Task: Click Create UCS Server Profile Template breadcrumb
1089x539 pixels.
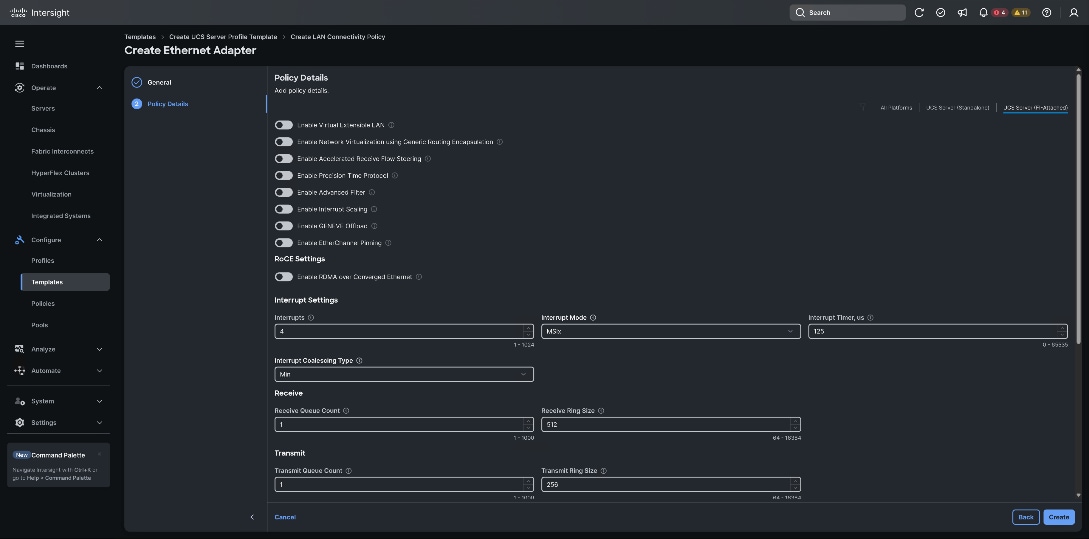Action: click(223, 37)
